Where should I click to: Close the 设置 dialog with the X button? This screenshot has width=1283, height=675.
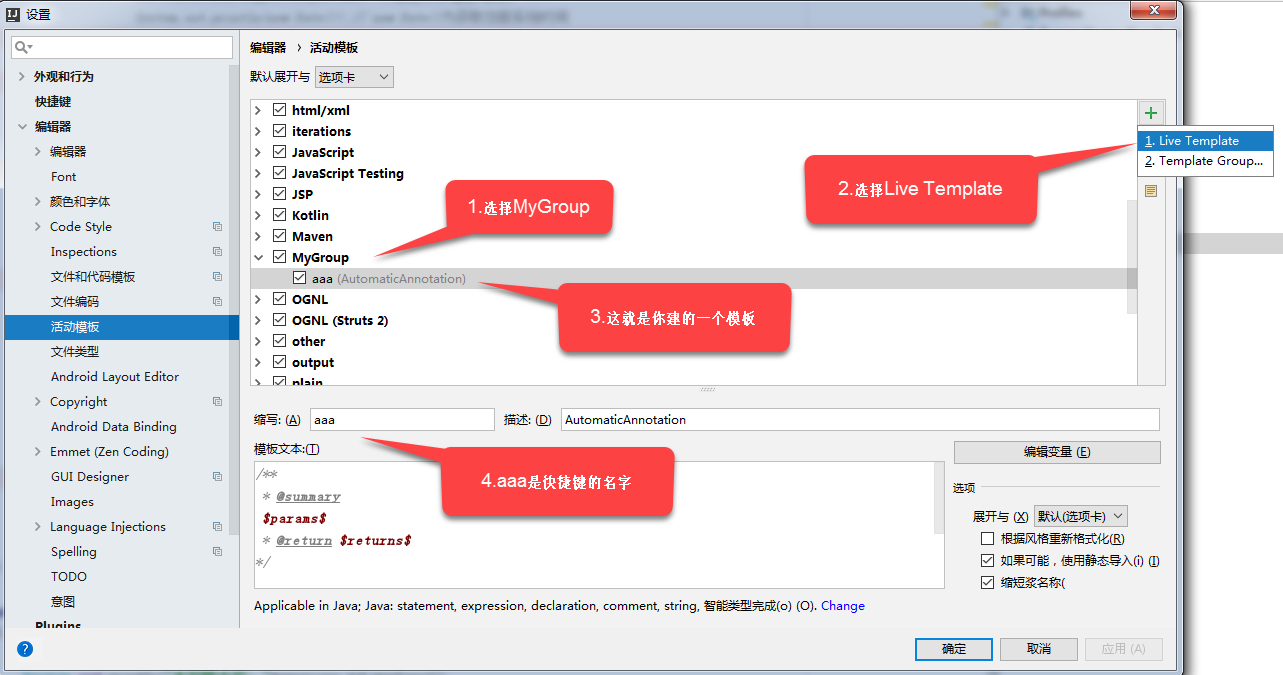pyautogui.click(x=1153, y=10)
